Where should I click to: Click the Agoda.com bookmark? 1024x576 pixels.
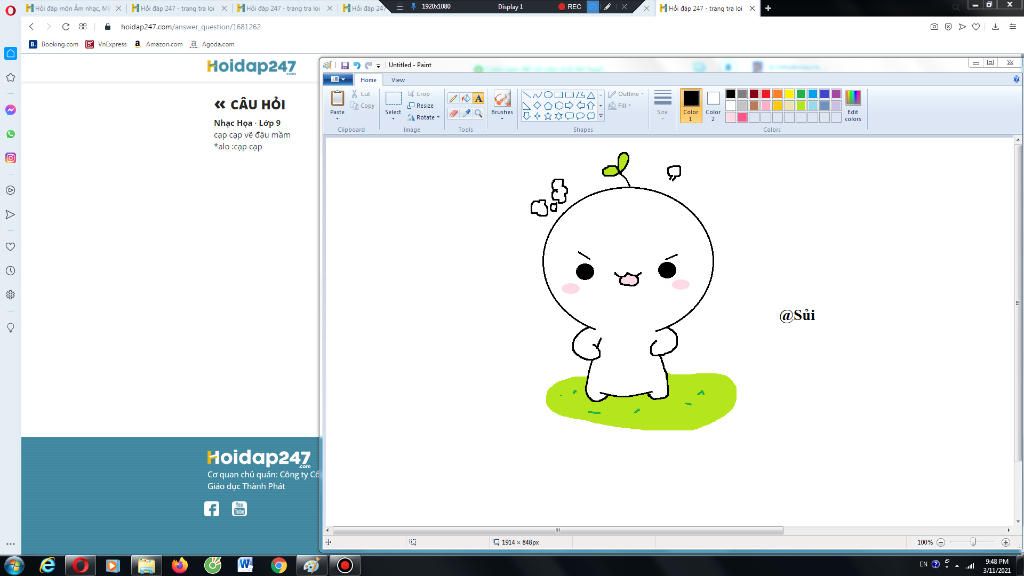pyautogui.click(x=212, y=44)
